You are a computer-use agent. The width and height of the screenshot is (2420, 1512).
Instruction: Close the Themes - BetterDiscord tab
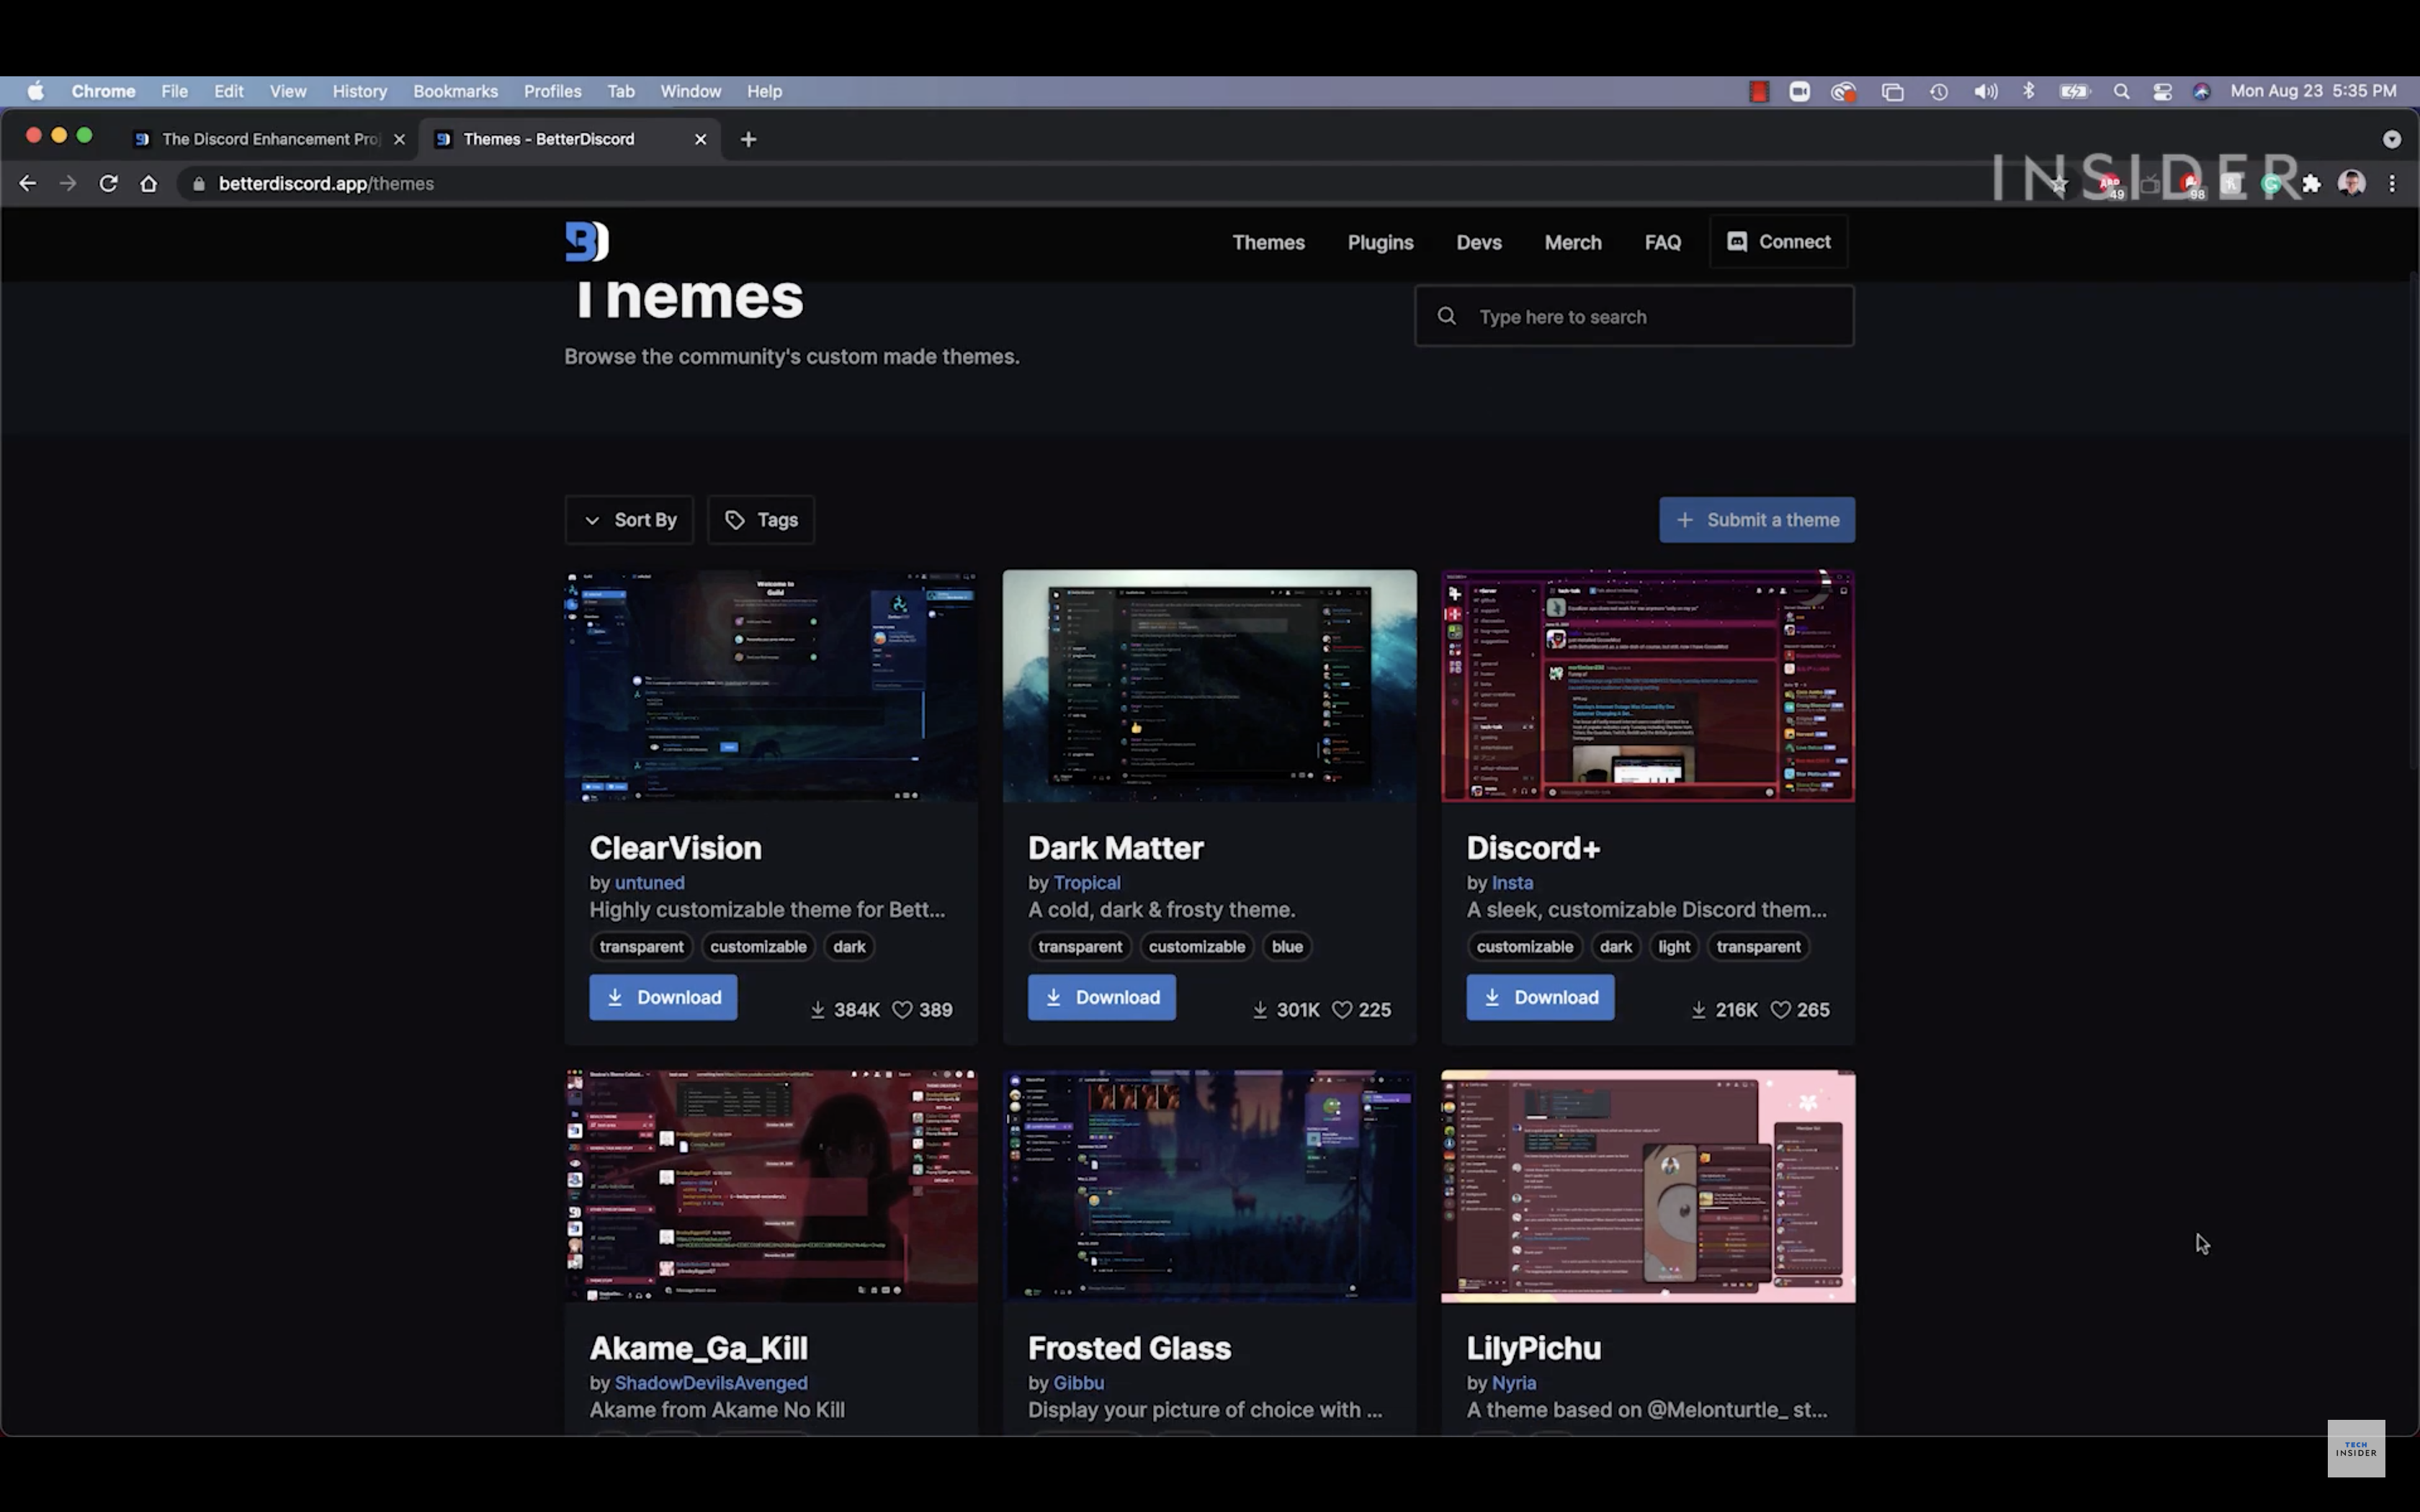click(700, 139)
